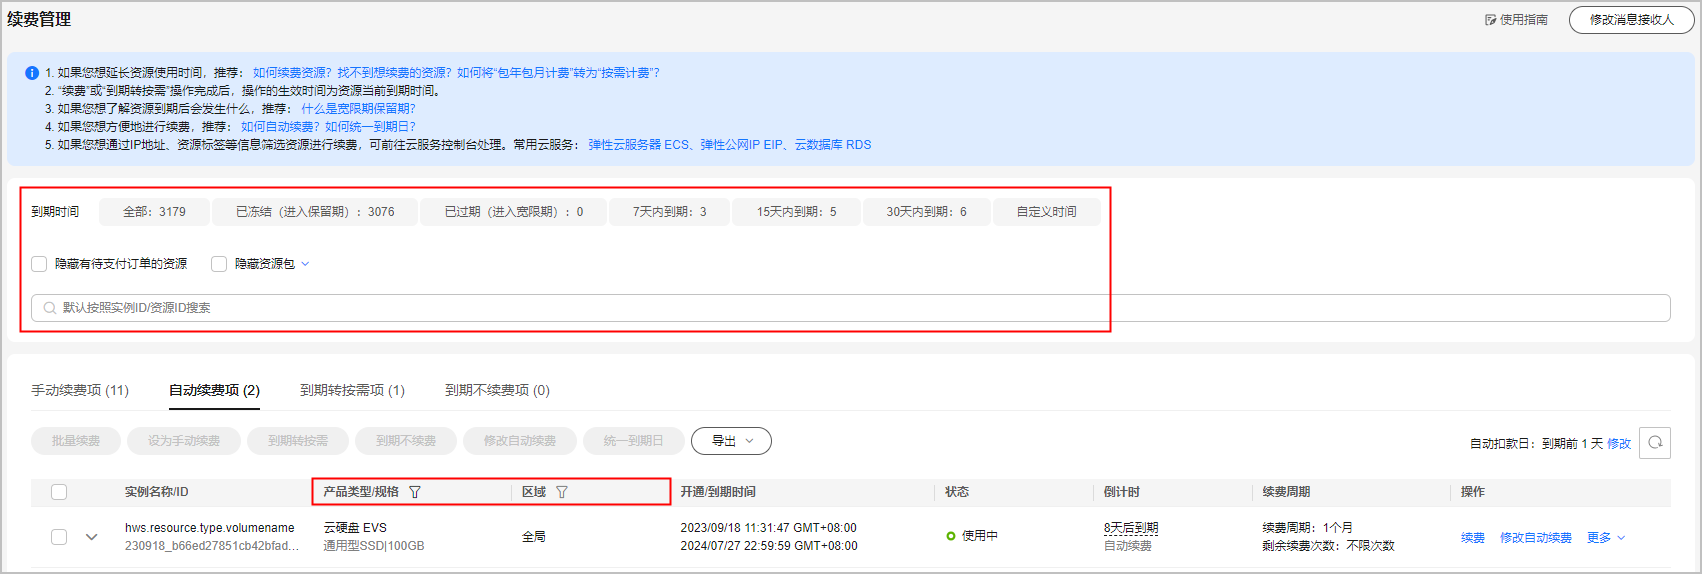Click the 云硬盘 EVS product type cell
Screen dimensions: 1702x574
[x=355, y=528]
